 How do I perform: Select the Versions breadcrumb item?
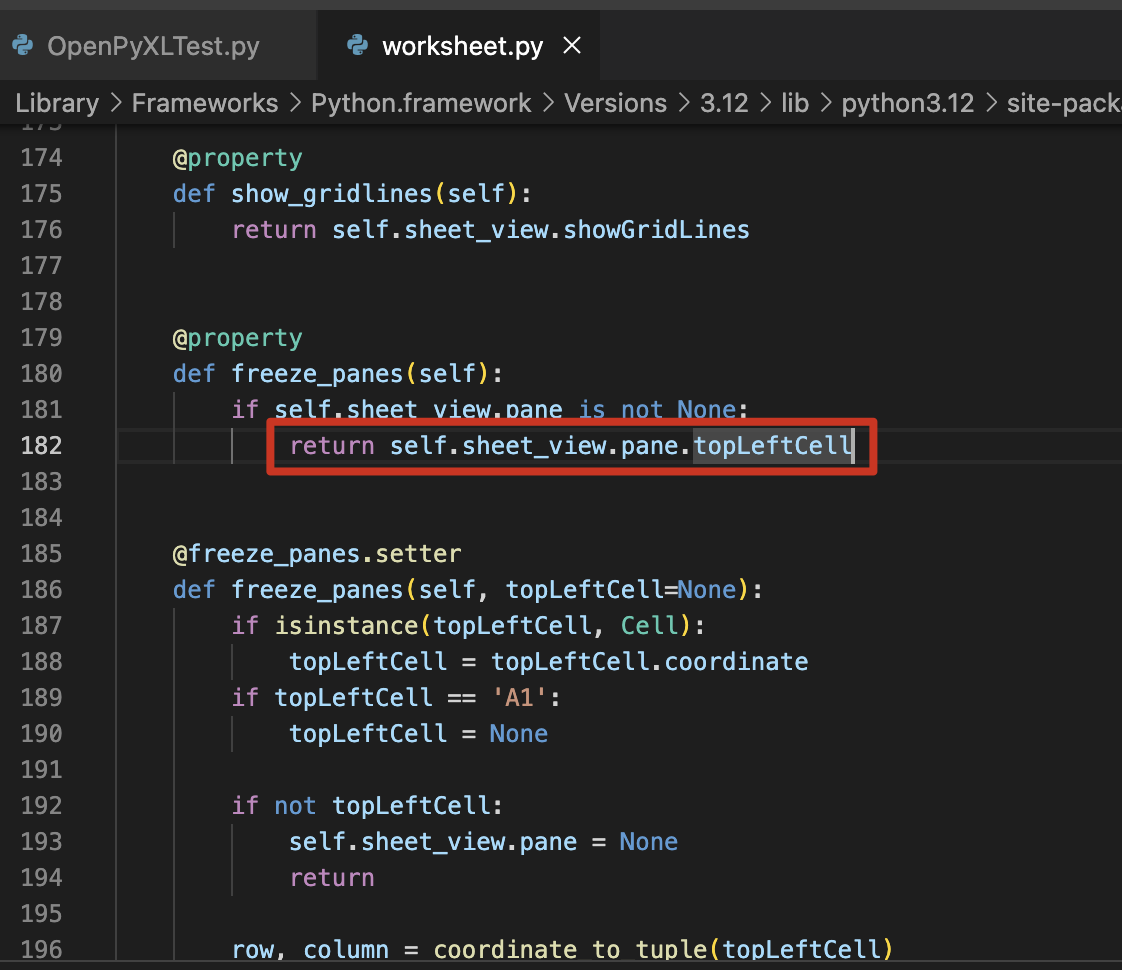point(615,103)
